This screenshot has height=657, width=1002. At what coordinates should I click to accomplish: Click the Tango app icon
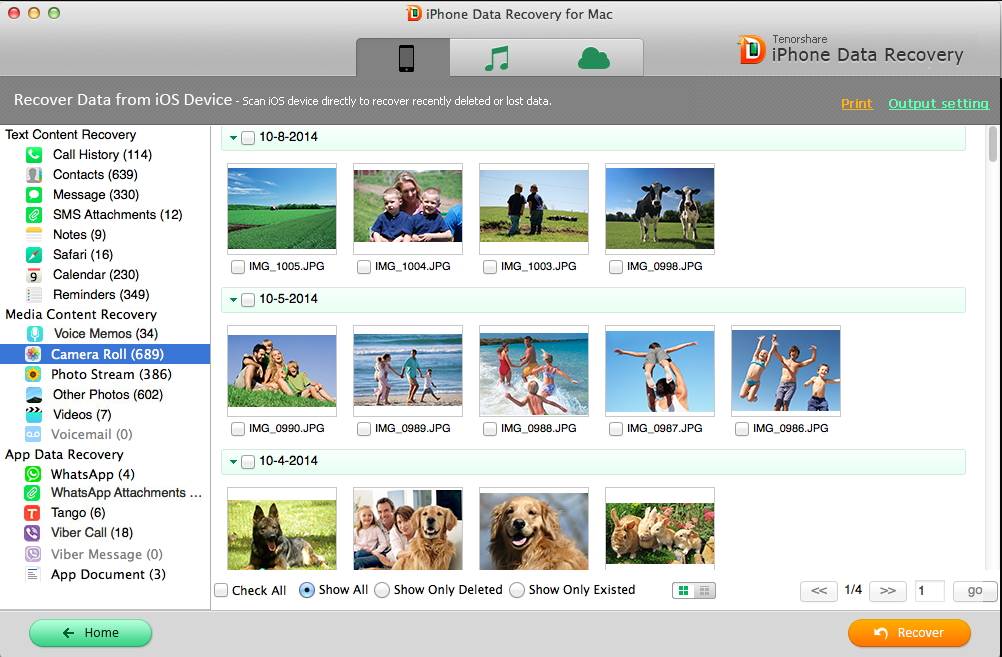tap(33, 513)
